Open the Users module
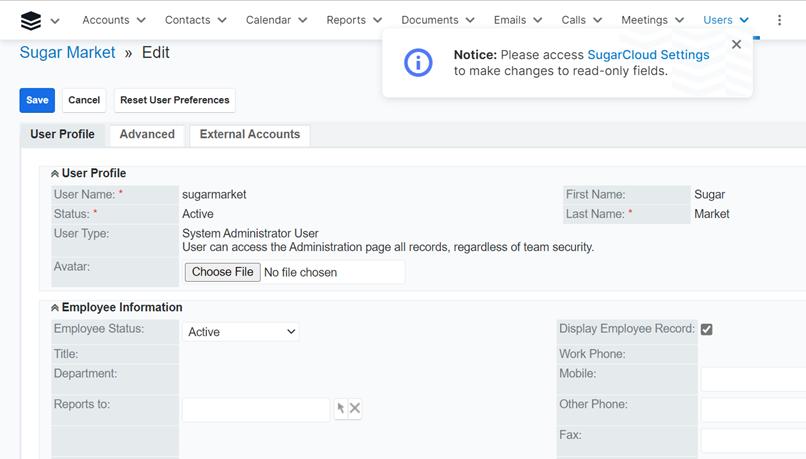Screen dimensions: 806x459 tap(718, 20)
